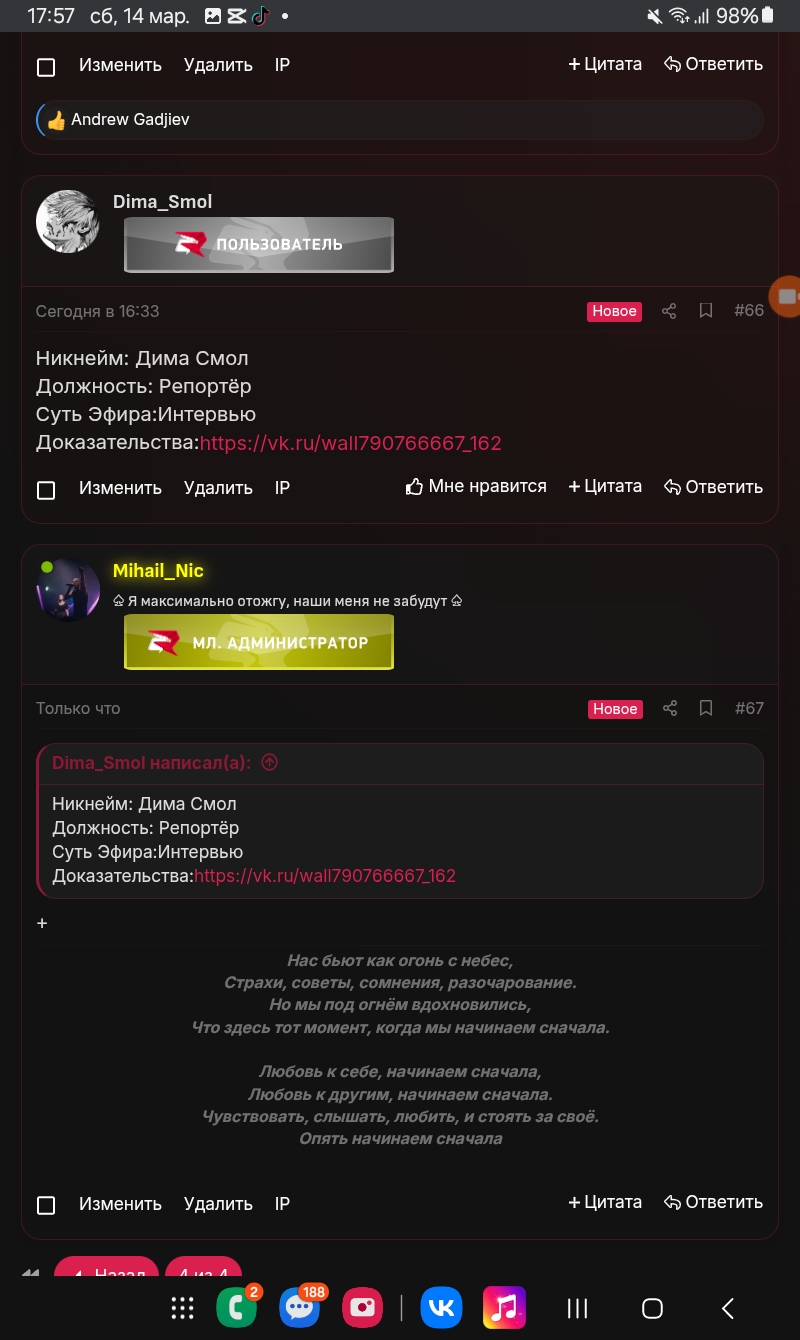Go to first page double-arrow
This screenshot has height=1340, width=800.
point(30,1273)
